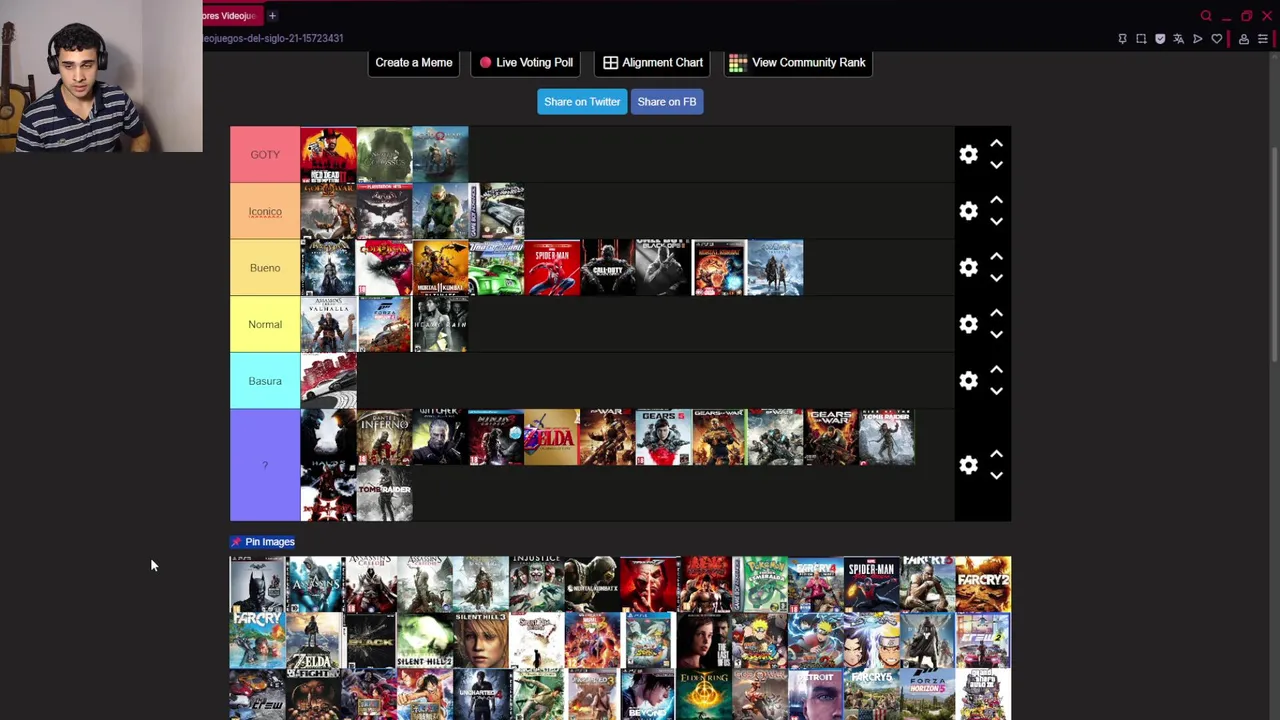The image size is (1280, 720).
Task: Select Uncharted 4 cover in pool
Action: tap(482, 696)
